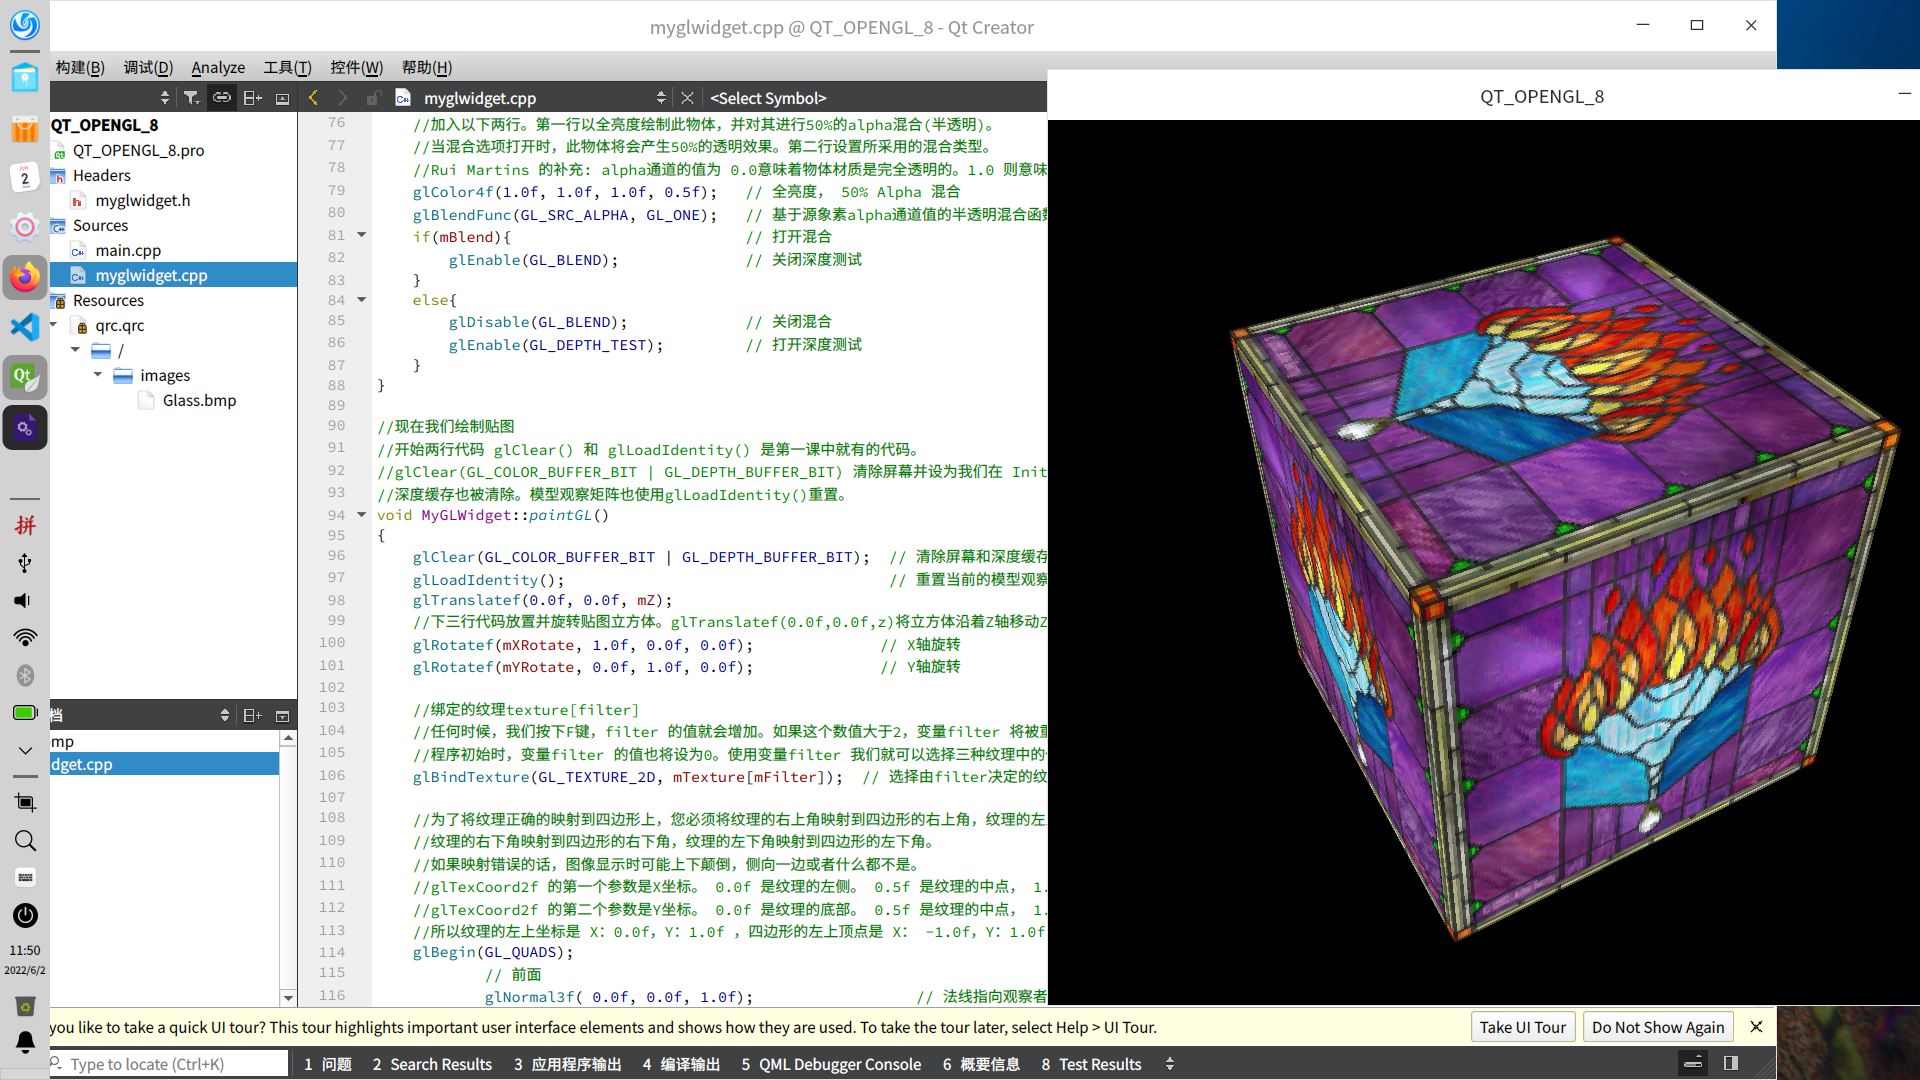Click the split panel icon in Projects toolbar

[x=252, y=98]
